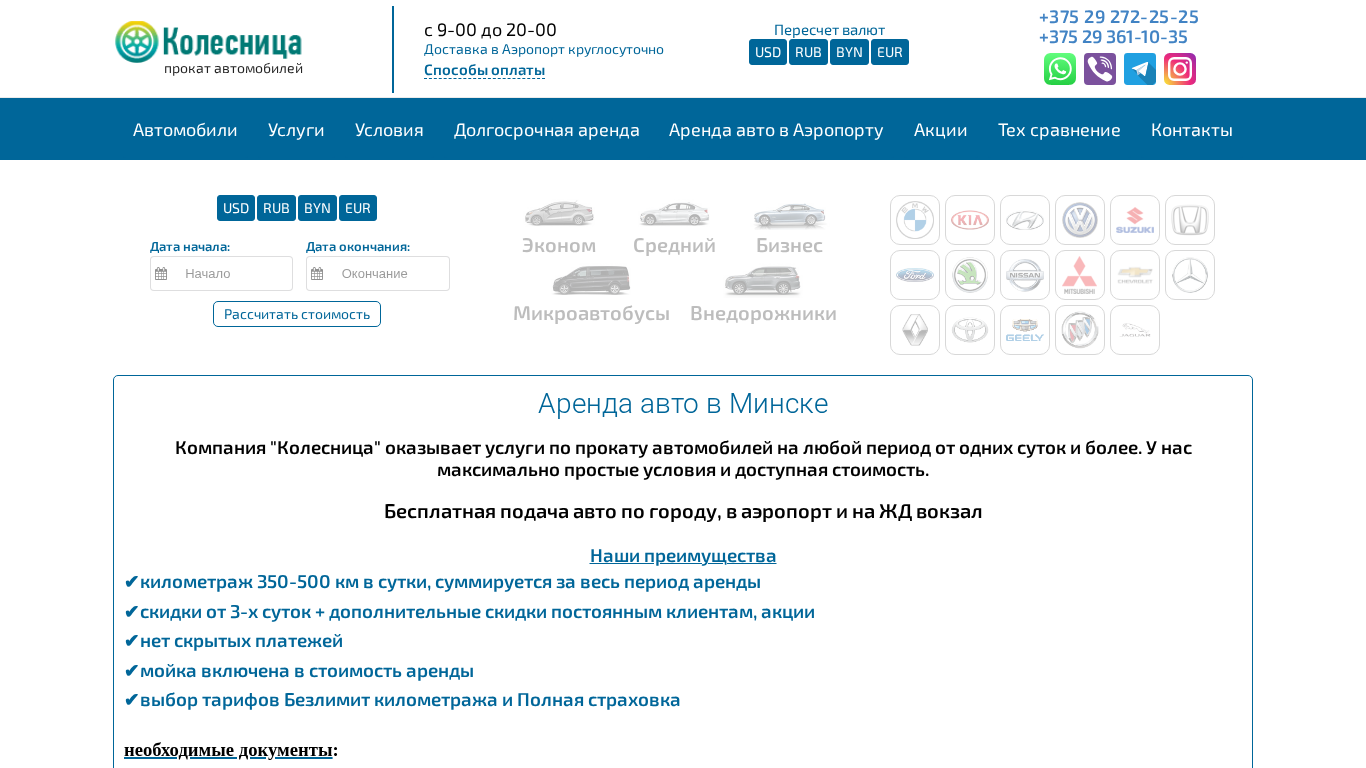This screenshot has height=768, width=1366.
Task: Click the 'с 9-00 до 20-00' hours text
Action: tap(490, 29)
